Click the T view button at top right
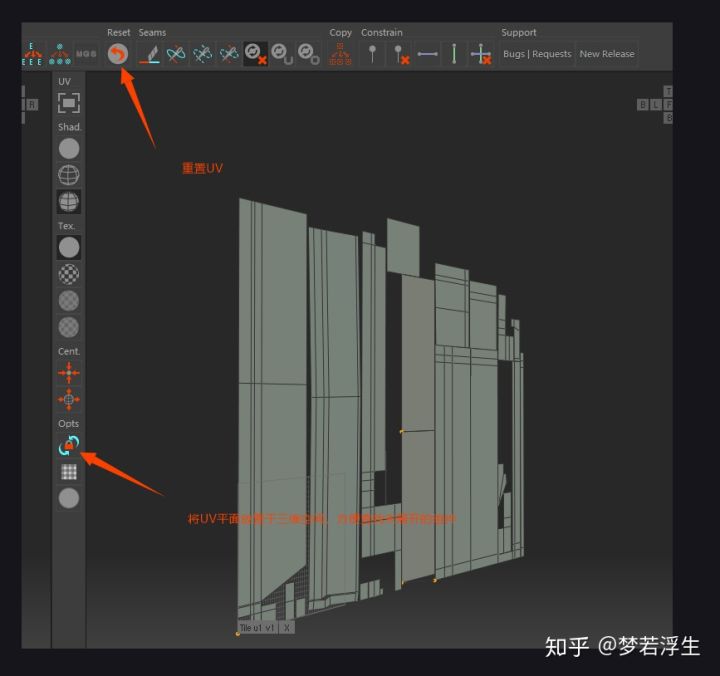Screen dimensions: 720x676 pyautogui.click(x=668, y=92)
